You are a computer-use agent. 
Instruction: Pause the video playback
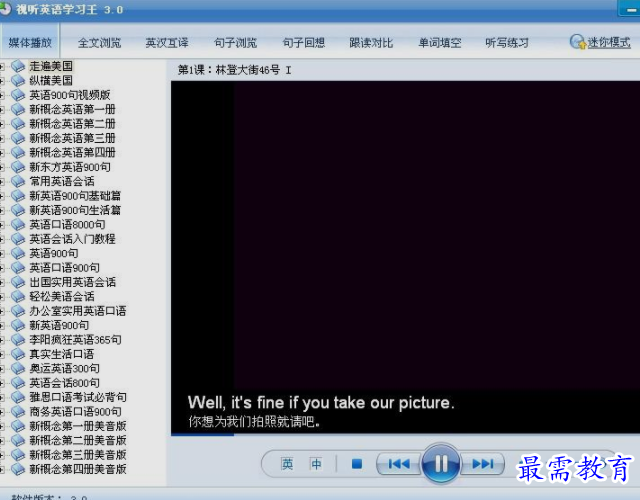coord(441,464)
